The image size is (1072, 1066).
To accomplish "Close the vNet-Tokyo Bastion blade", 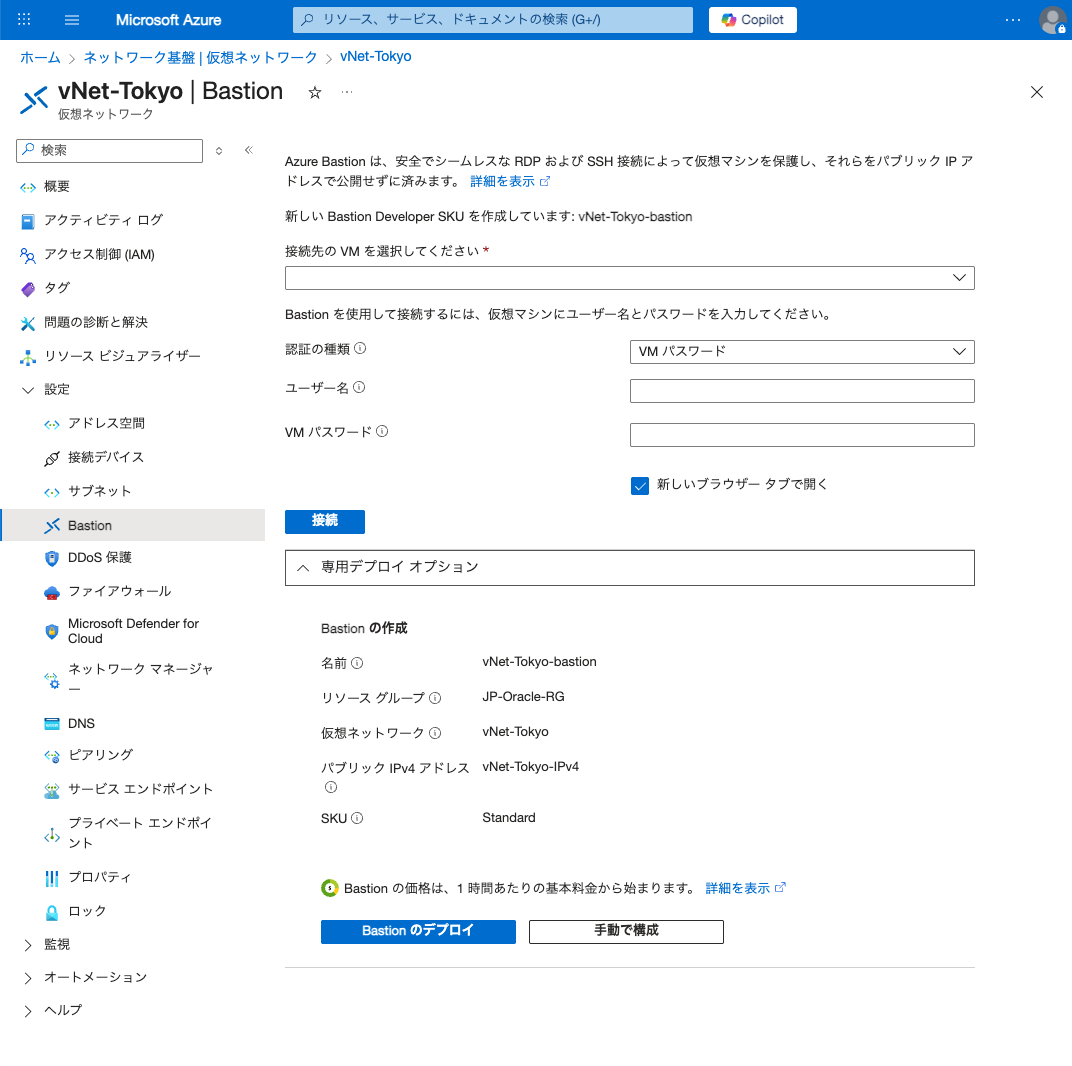I will pos(1036,92).
